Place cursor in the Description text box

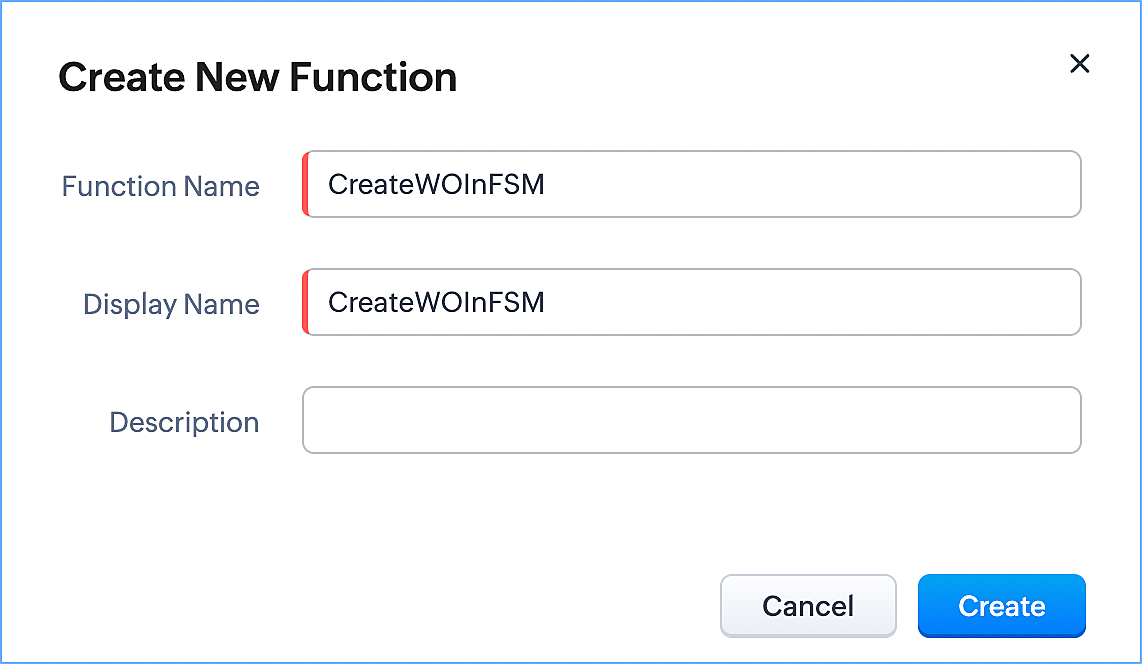pos(691,420)
